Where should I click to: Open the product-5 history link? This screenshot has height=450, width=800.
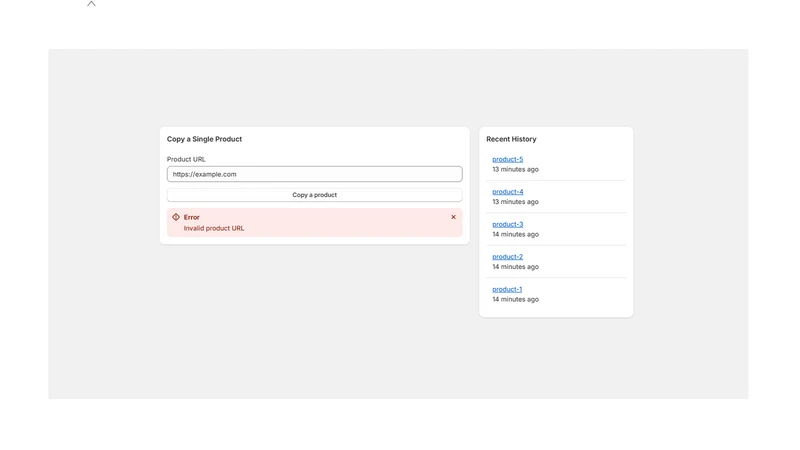[507, 159]
